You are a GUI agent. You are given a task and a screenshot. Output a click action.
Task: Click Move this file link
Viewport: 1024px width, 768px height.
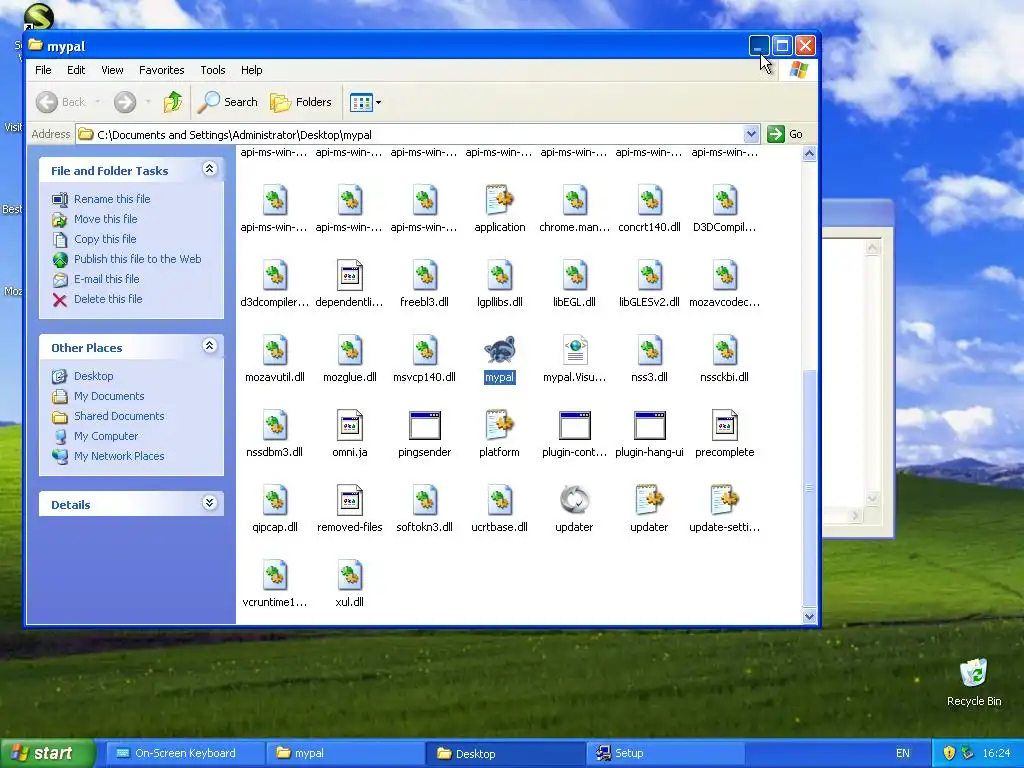tap(105, 219)
